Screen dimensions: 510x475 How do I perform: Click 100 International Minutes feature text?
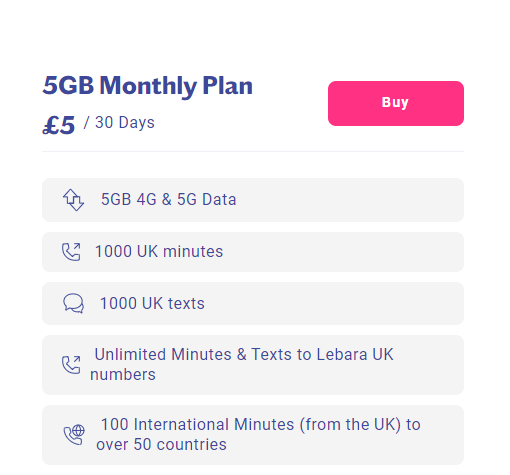coord(261,425)
